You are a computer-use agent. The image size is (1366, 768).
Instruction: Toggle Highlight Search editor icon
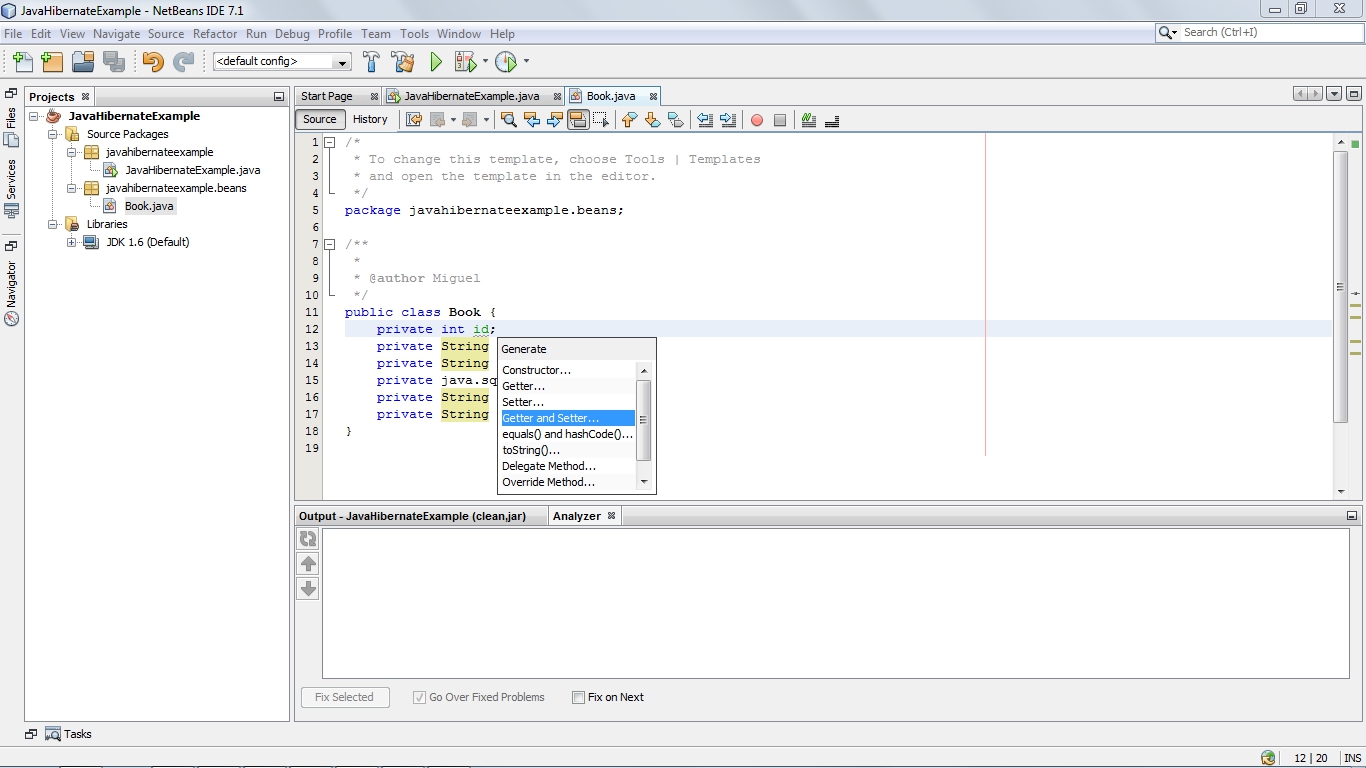pyautogui.click(x=578, y=120)
